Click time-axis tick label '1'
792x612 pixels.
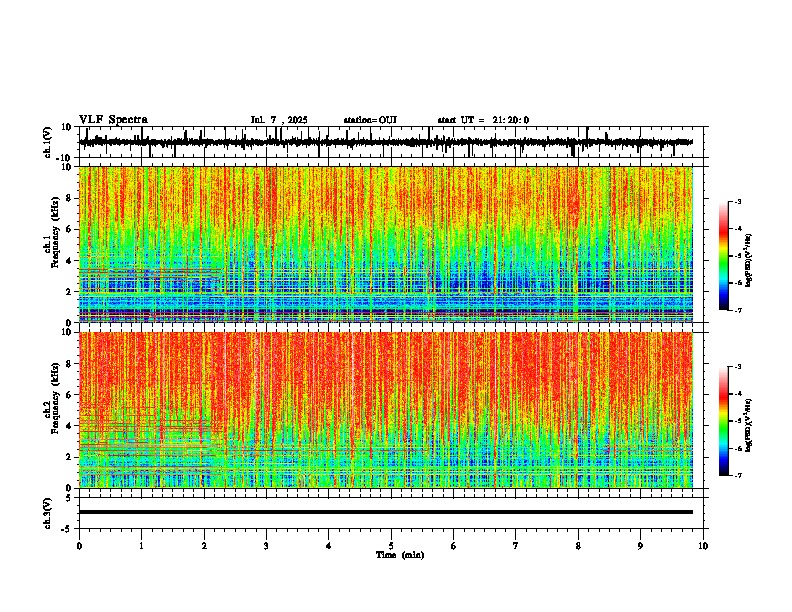point(141,546)
